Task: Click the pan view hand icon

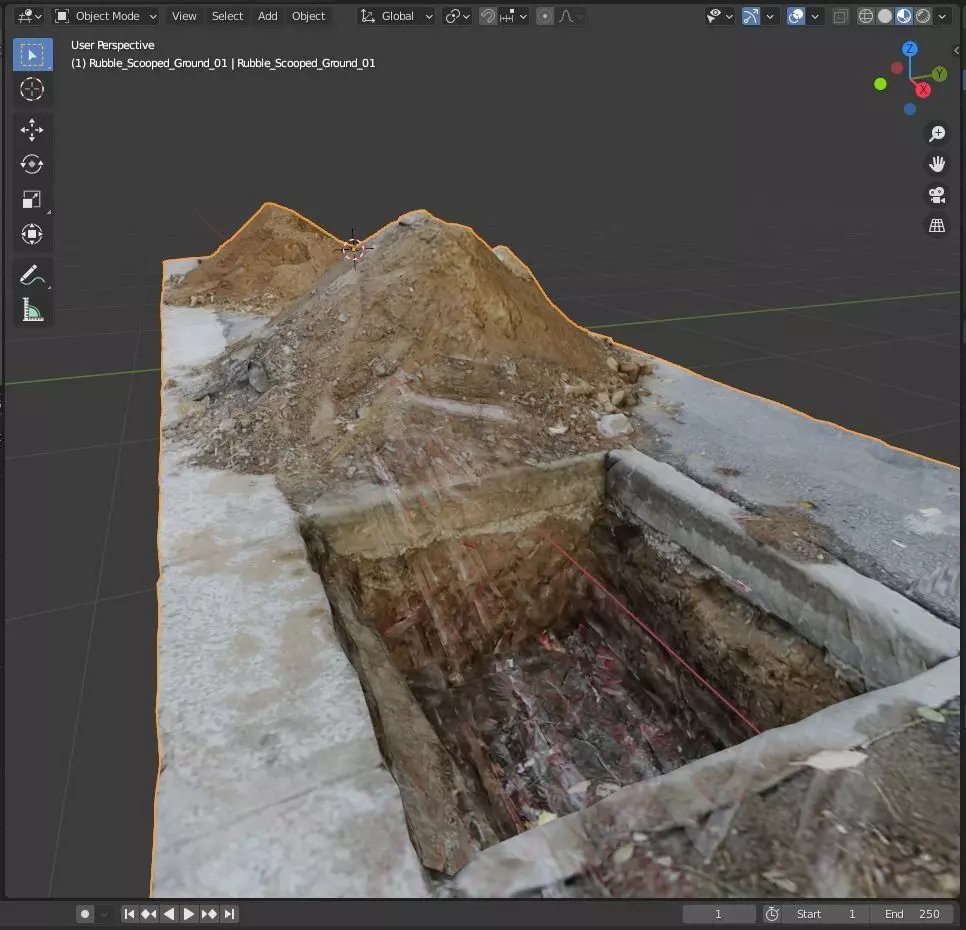Action: click(x=936, y=164)
